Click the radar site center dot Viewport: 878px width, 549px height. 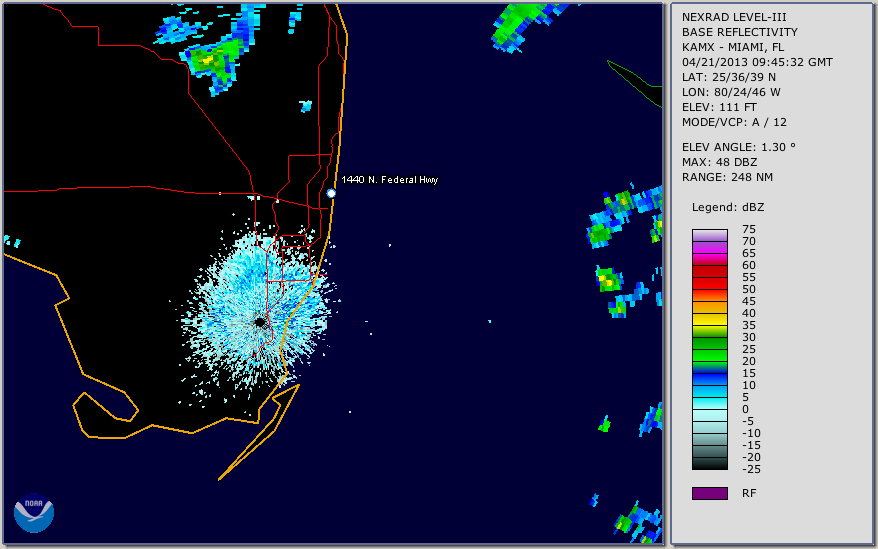259,322
